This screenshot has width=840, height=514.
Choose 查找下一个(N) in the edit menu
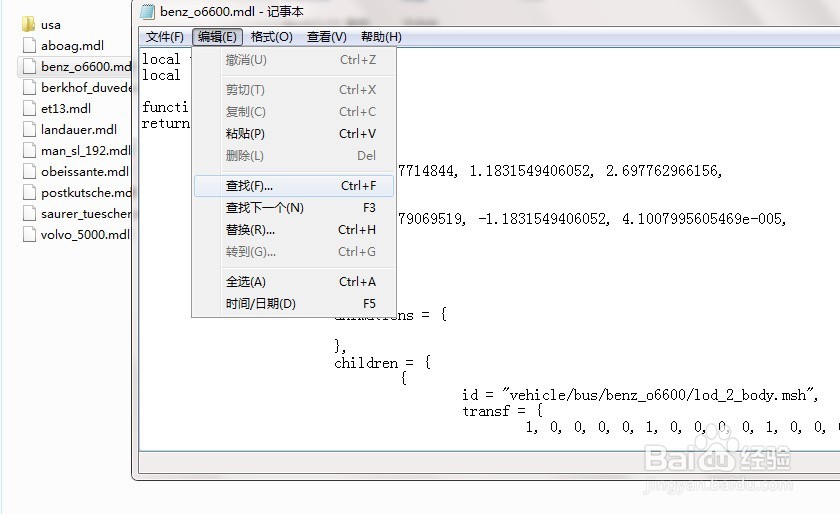[294, 207]
